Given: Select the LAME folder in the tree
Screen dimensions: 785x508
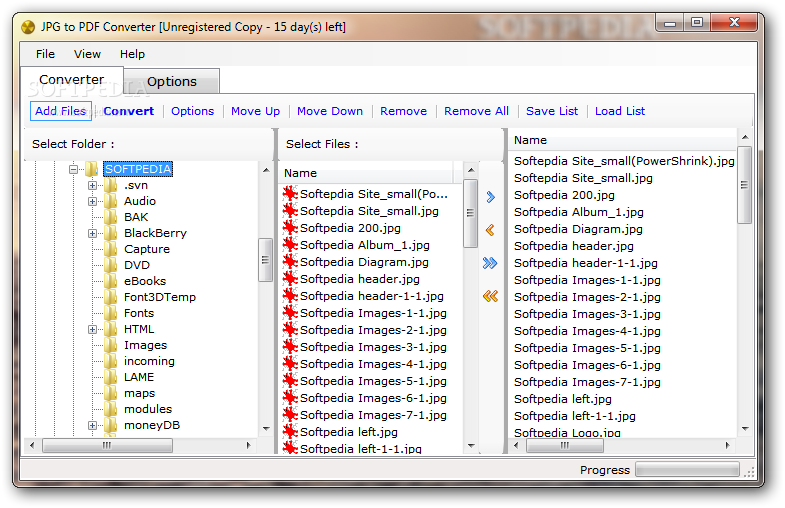Looking at the screenshot, I should coord(139,377).
